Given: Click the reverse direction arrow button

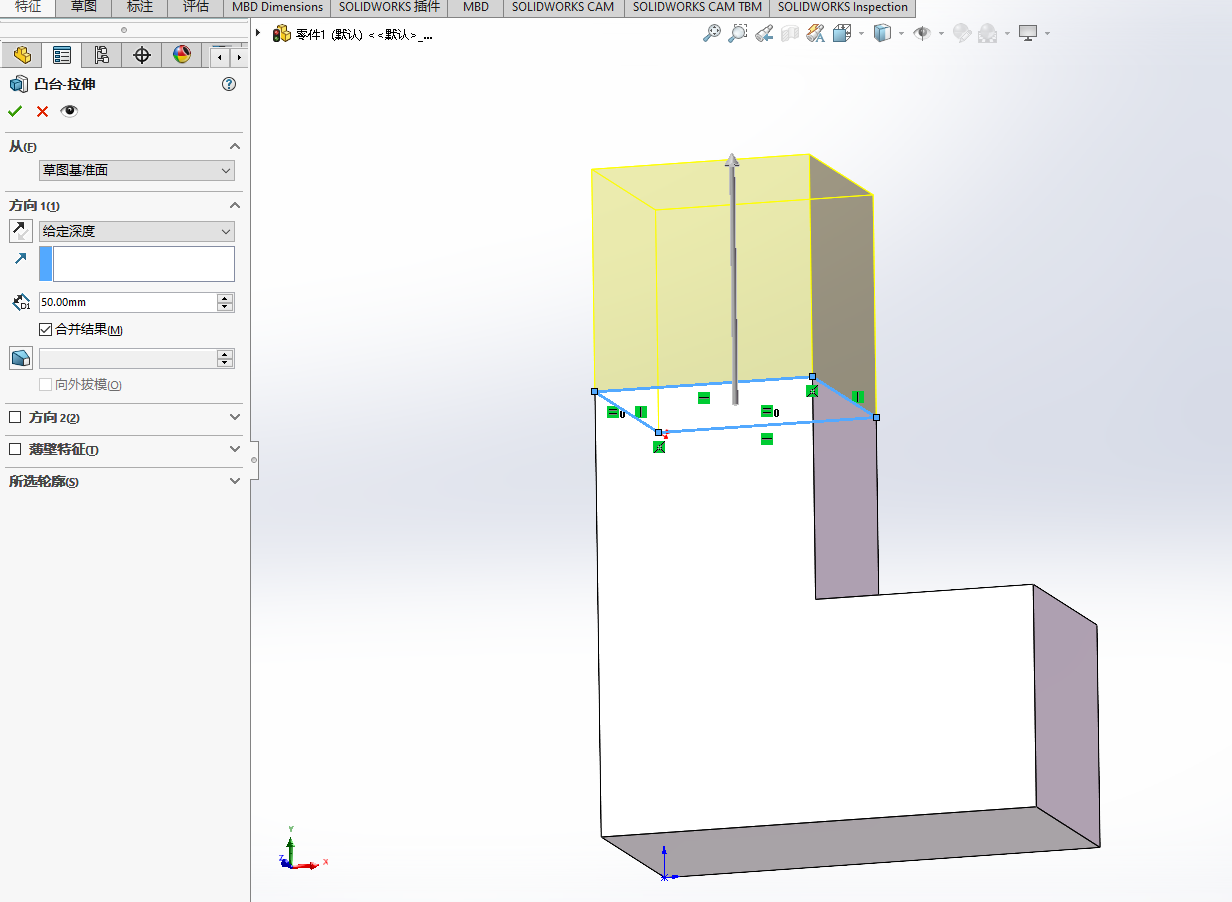Looking at the screenshot, I should pos(20,231).
